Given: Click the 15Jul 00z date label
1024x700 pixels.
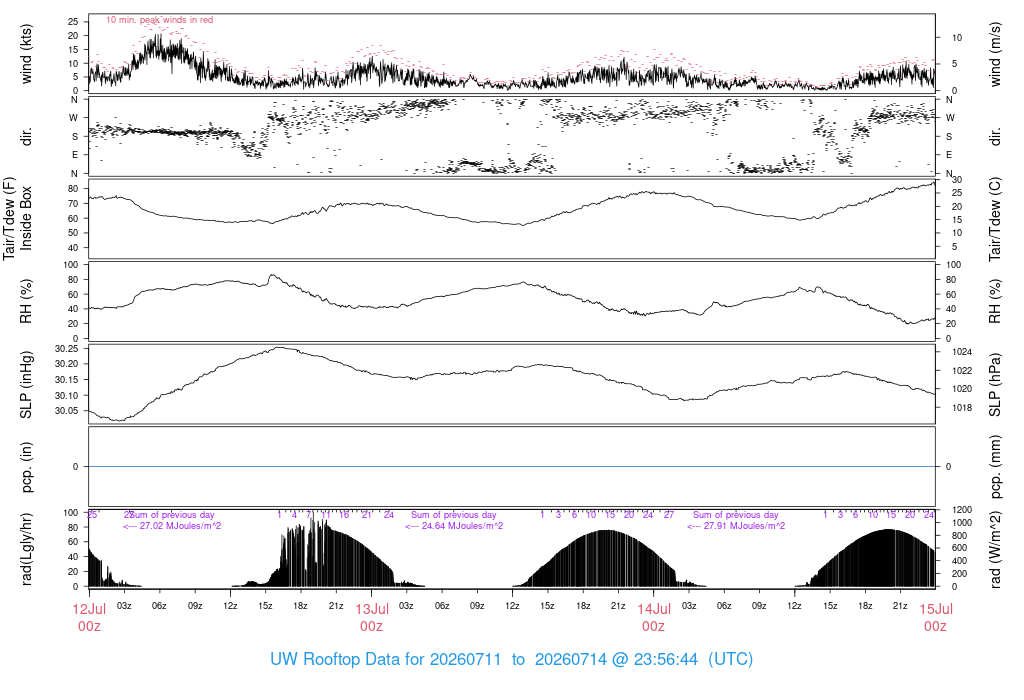Looking at the screenshot, I should (936, 617).
